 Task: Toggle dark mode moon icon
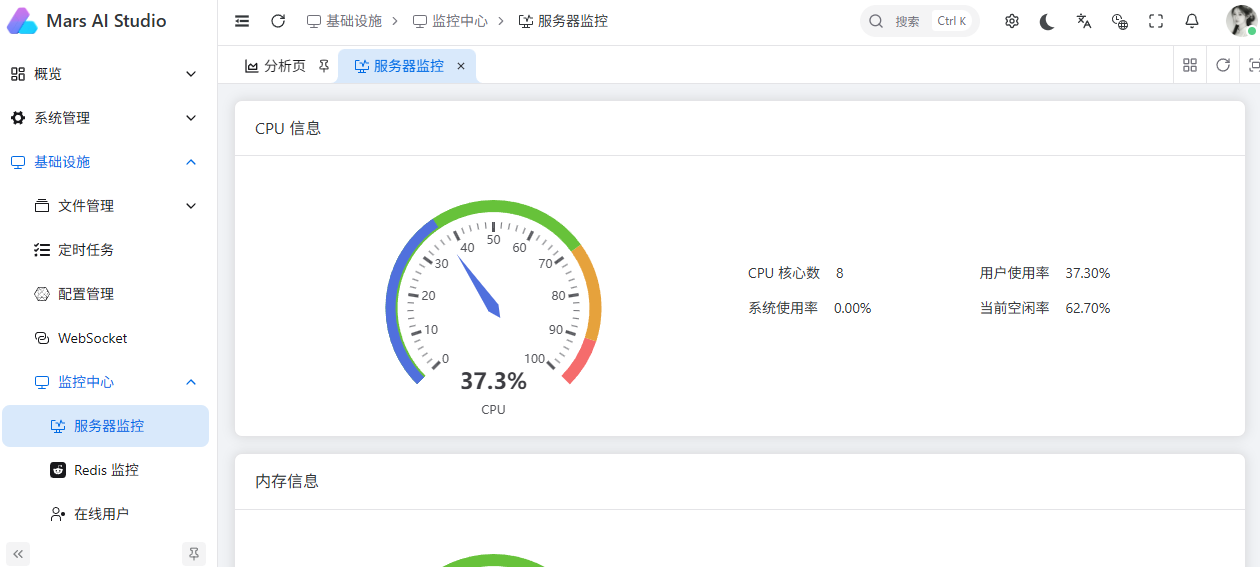pos(1047,21)
